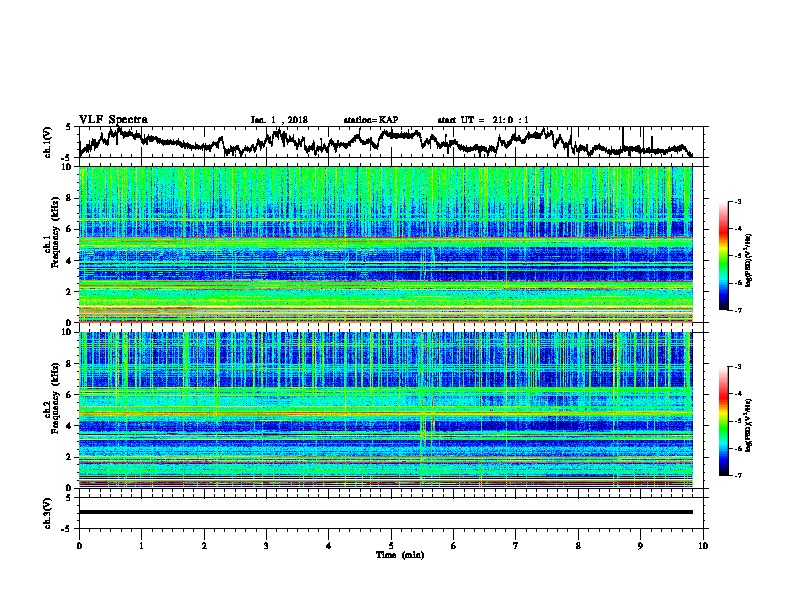Viewport: 792px width, 612px height.
Task: Click the flat black ch.3 voltage trace
Action: pyautogui.click(x=386, y=512)
